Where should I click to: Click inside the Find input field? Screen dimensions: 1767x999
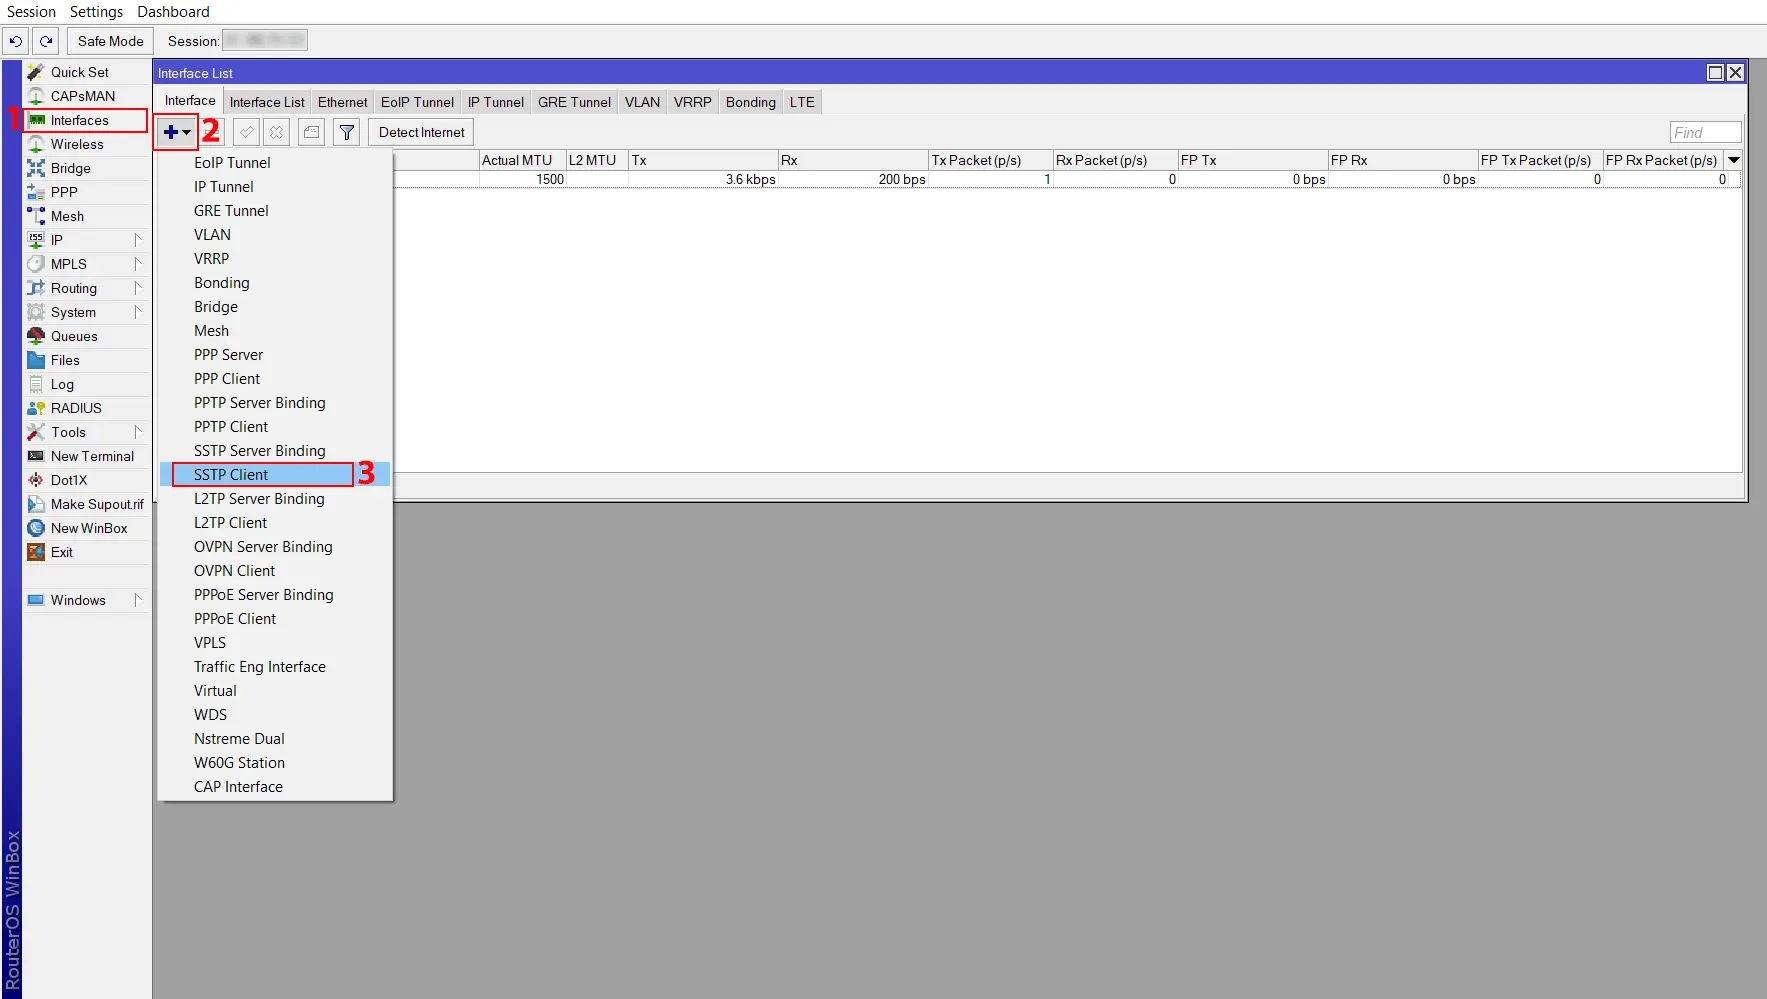click(1704, 131)
